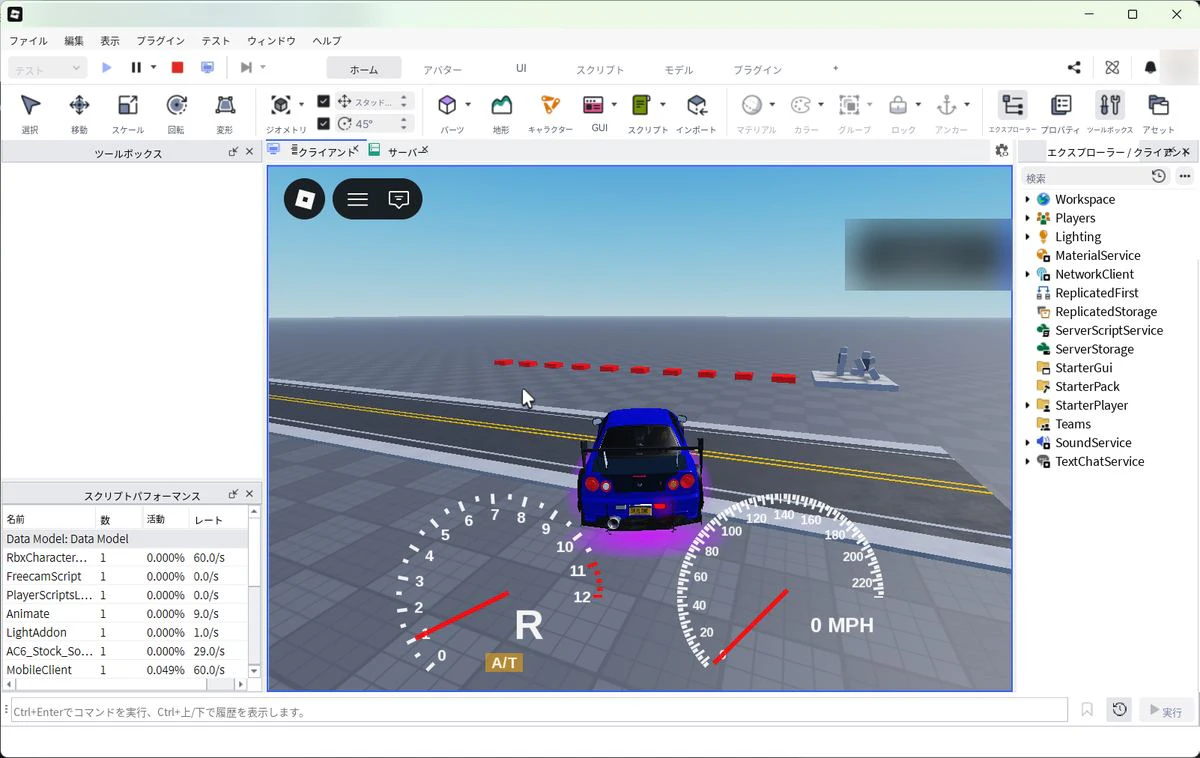Click the キャラクター (Character) icon
This screenshot has height=758, width=1200.
(x=550, y=113)
